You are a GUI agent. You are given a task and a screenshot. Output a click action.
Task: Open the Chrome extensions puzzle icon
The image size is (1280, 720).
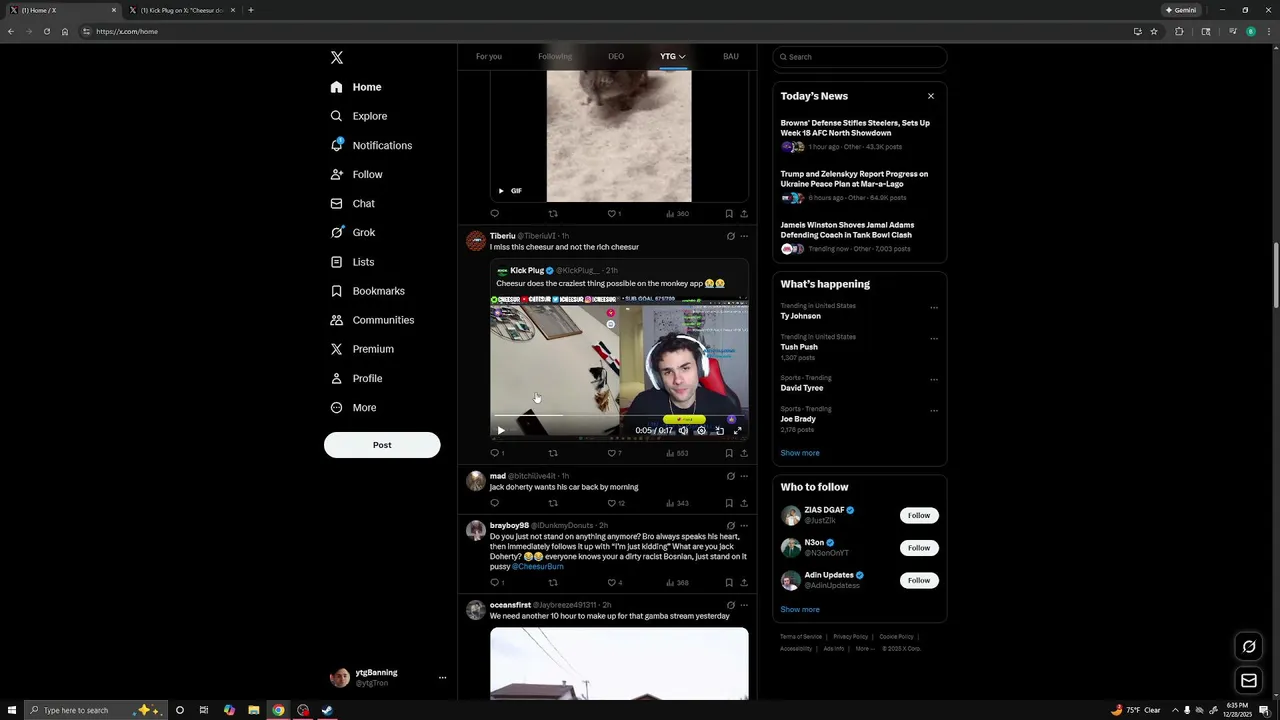[1179, 31]
